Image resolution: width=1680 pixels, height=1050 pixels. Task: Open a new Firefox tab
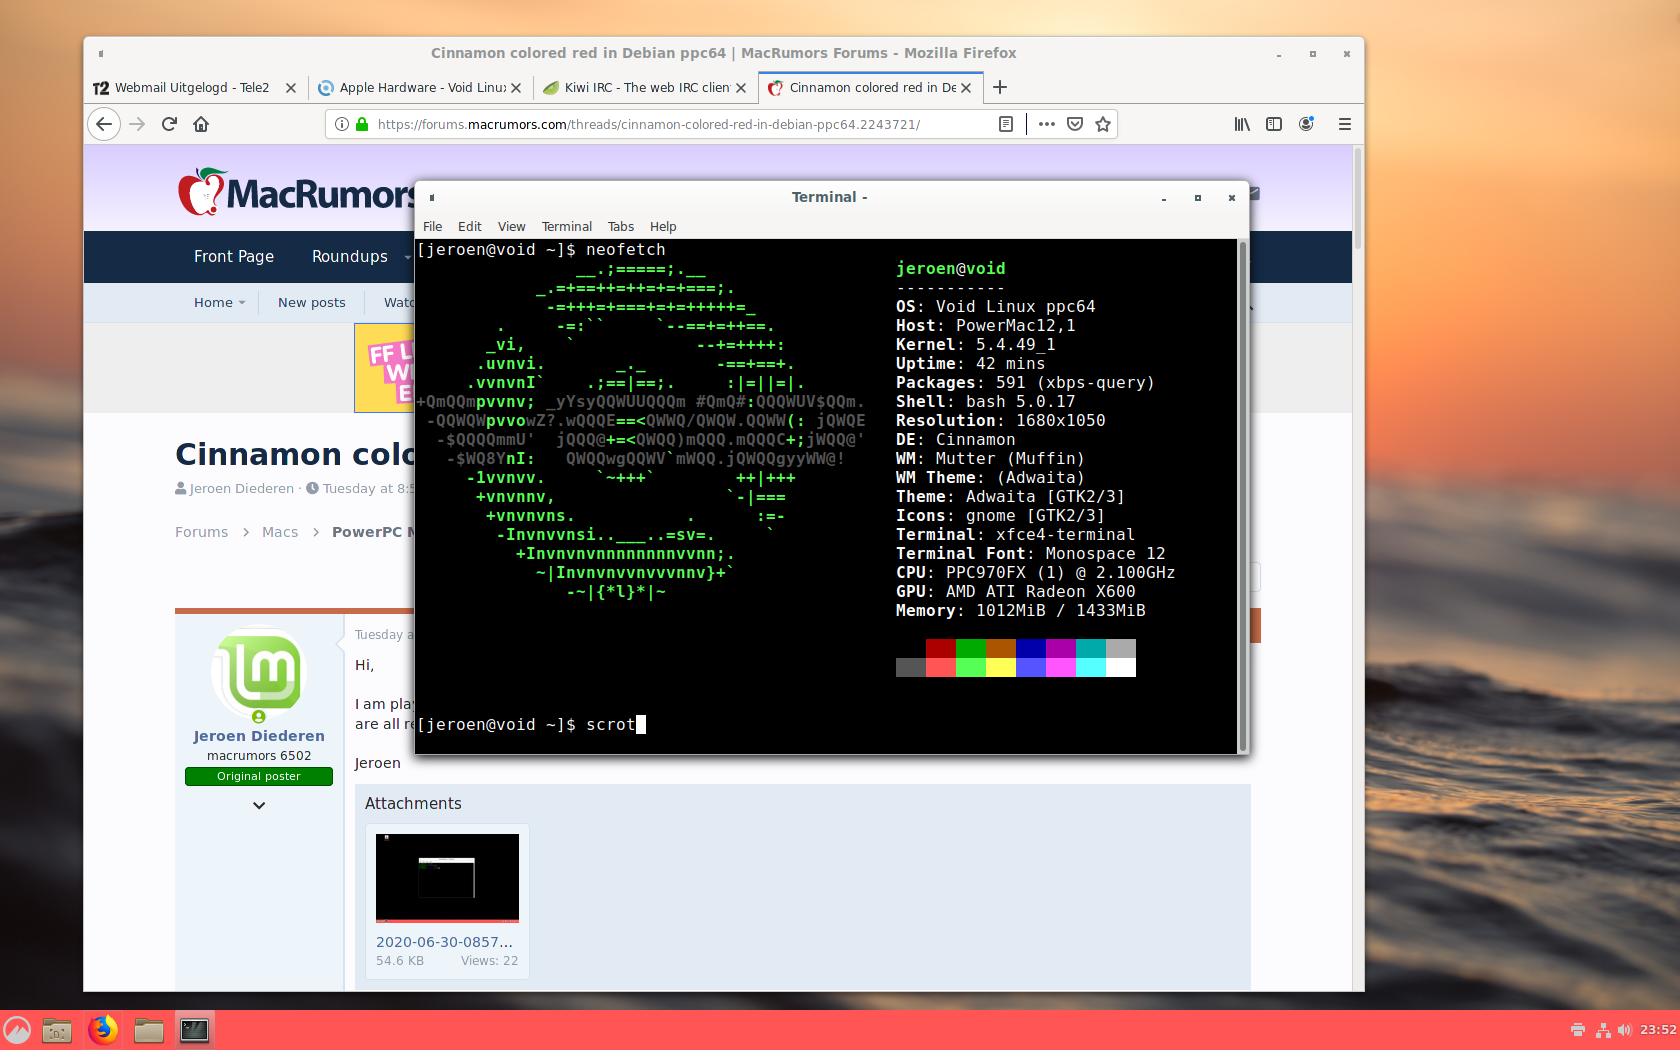1000,88
